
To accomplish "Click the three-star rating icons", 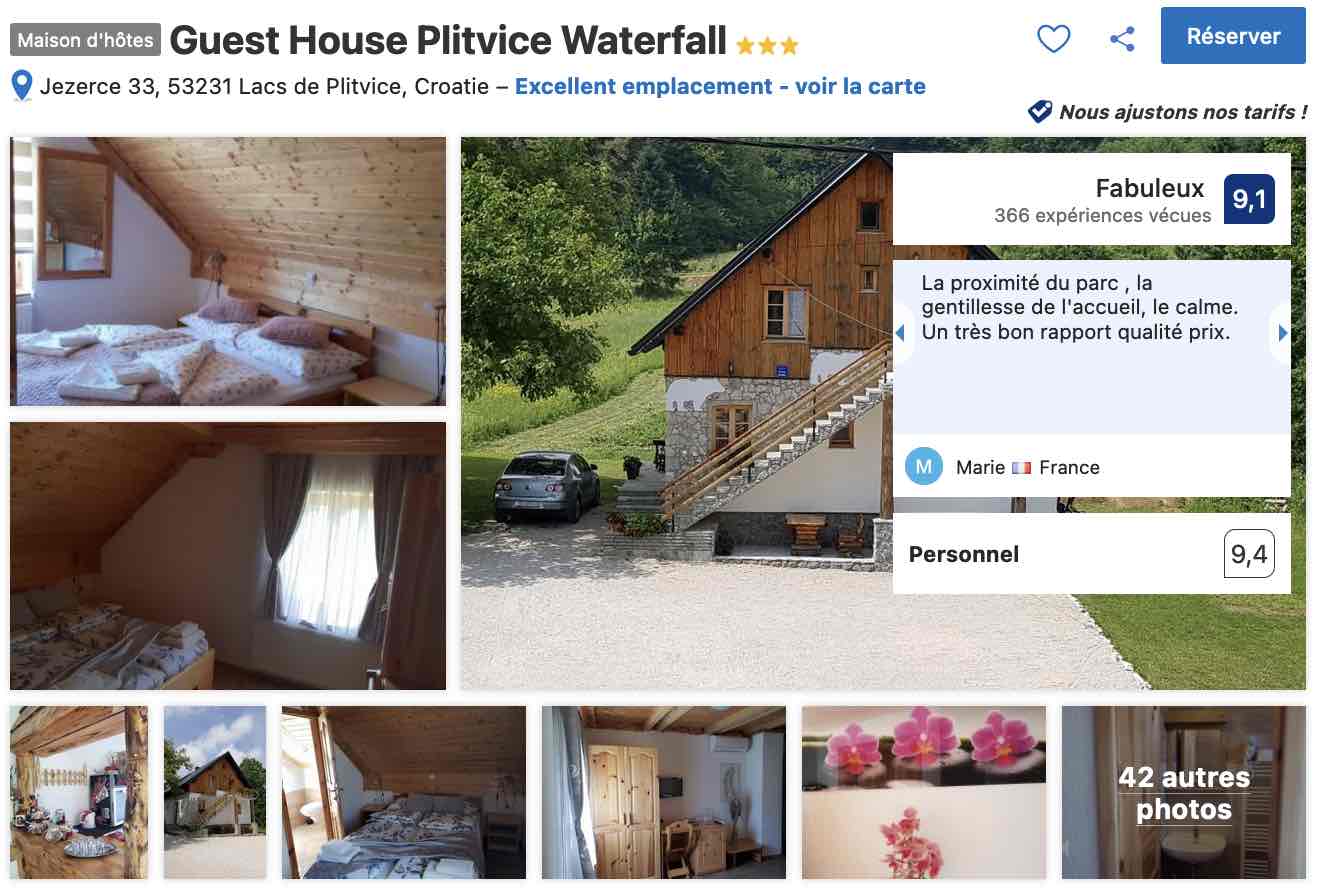I will [767, 45].
